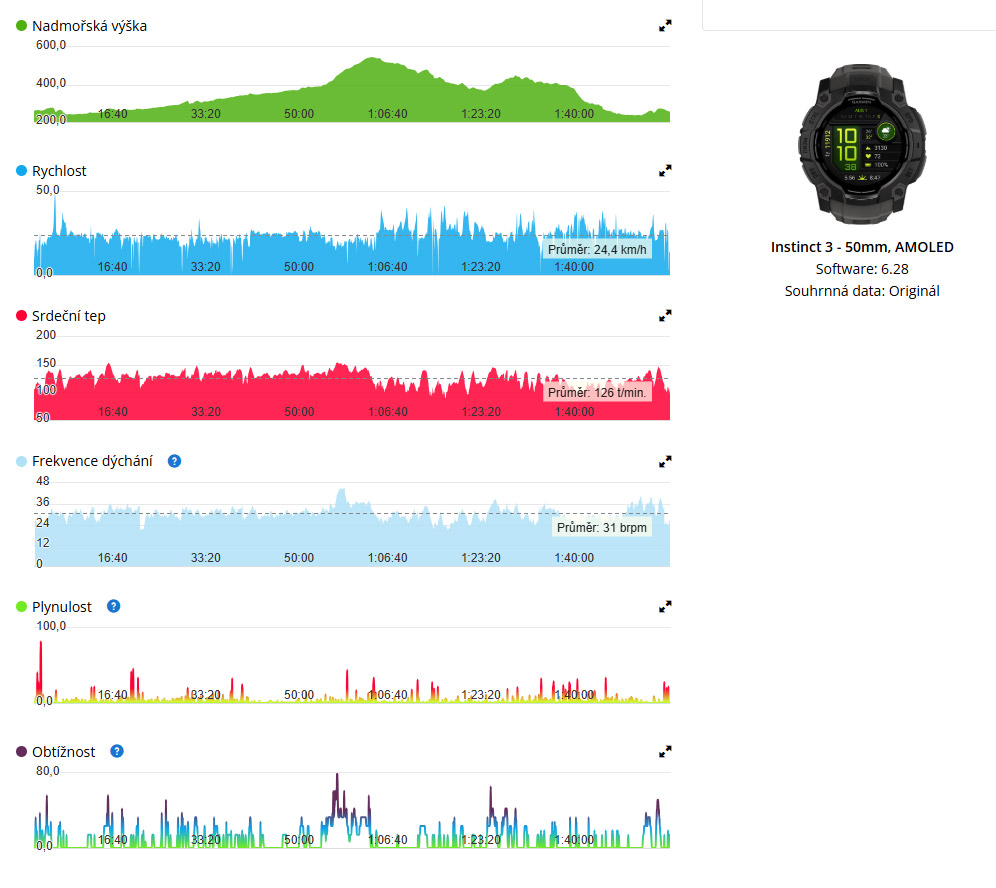Click the Průměr 126 t/min average label
996x888 pixels.
pos(597,393)
